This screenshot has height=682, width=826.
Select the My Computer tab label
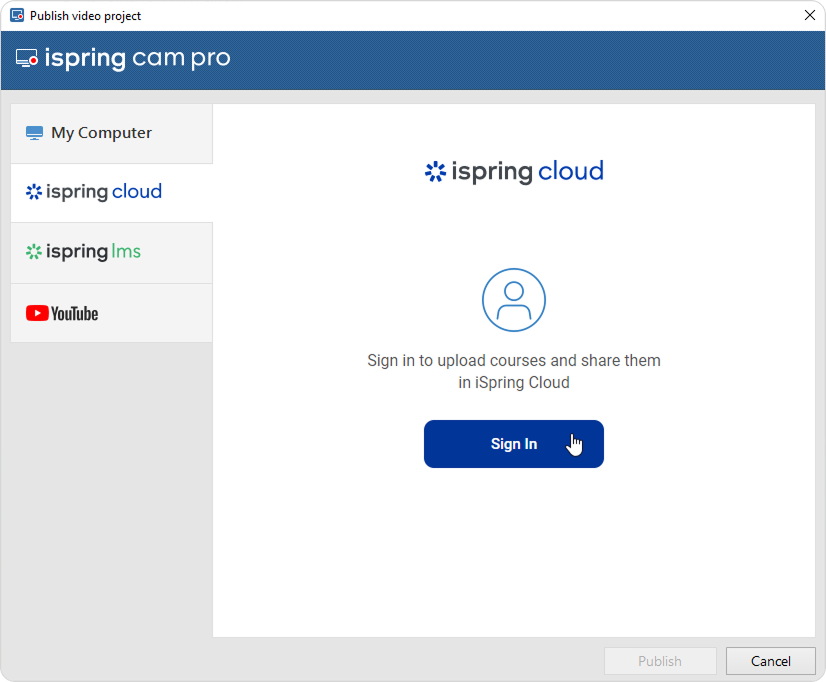pos(101,133)
